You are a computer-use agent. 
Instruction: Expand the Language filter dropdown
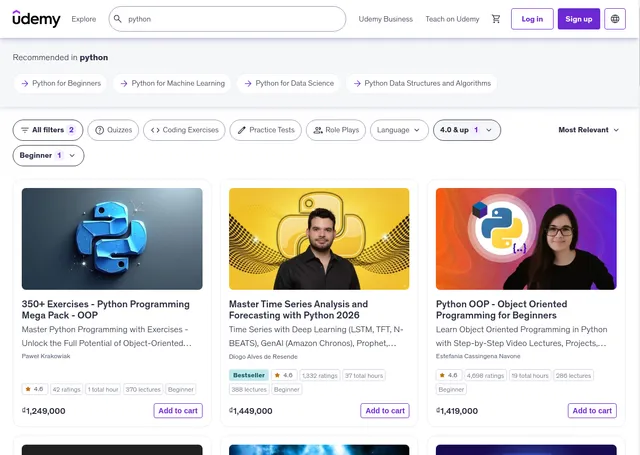pos(399,130)
